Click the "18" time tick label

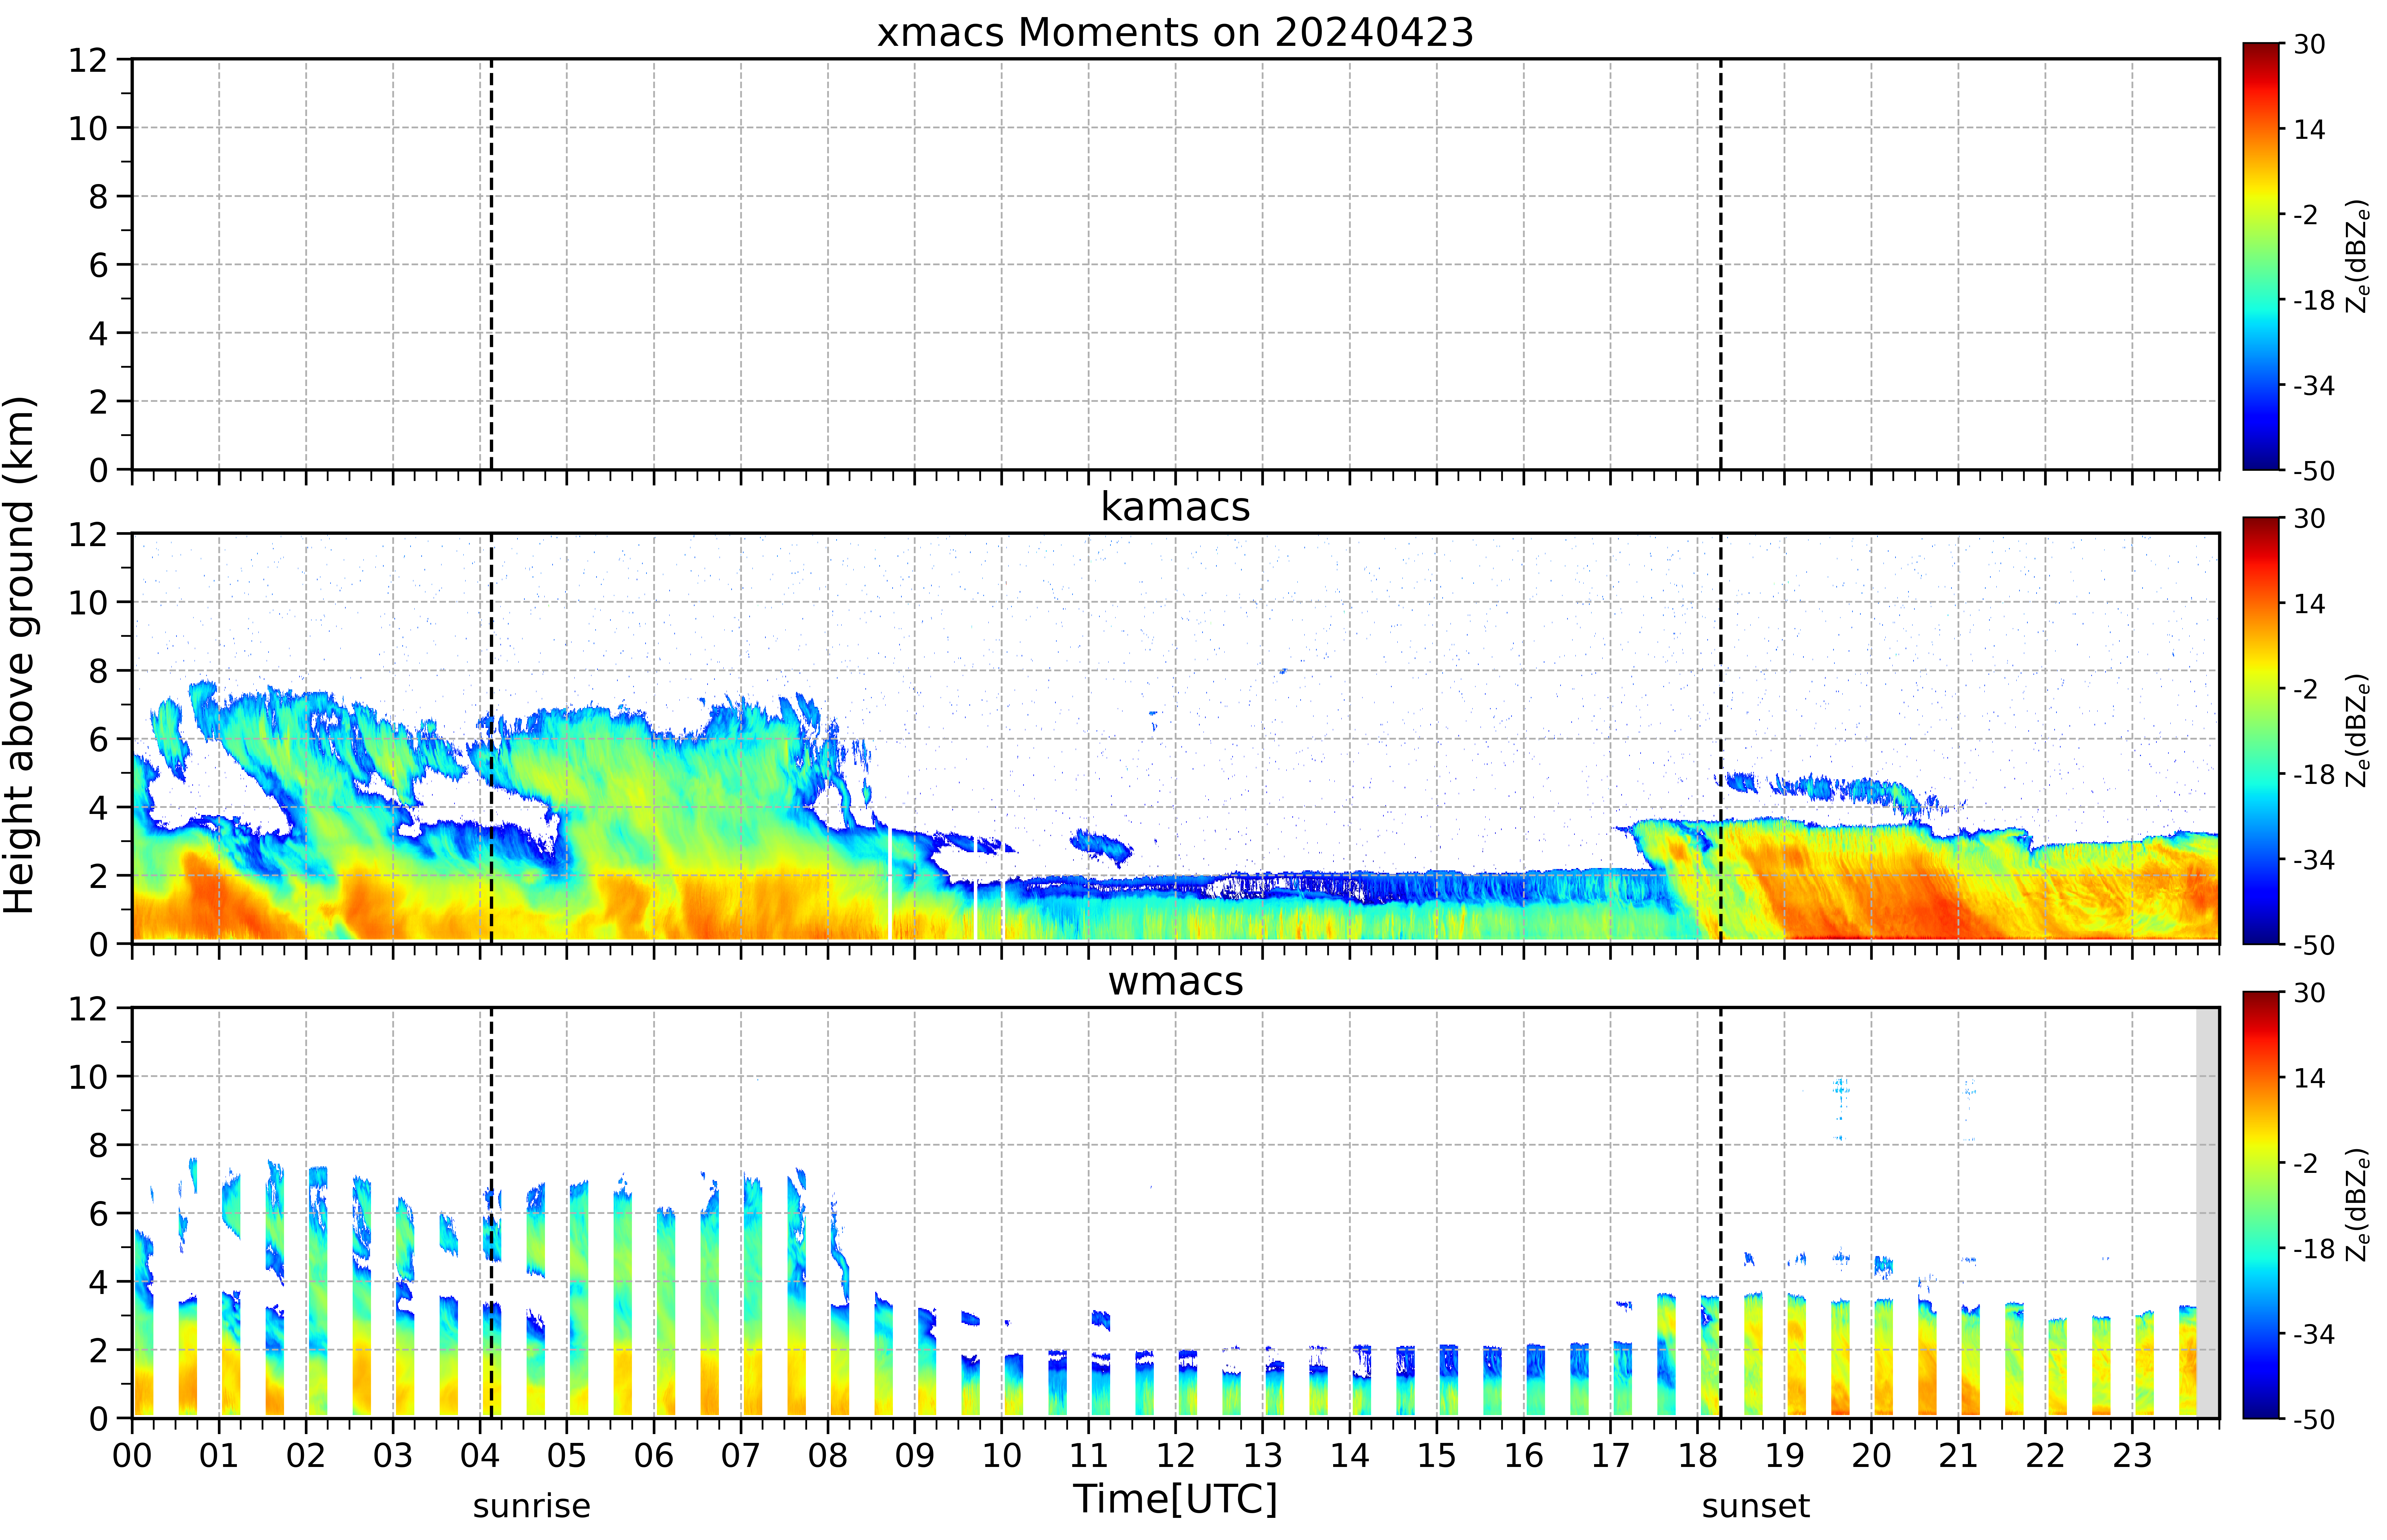[1698, 1456]
